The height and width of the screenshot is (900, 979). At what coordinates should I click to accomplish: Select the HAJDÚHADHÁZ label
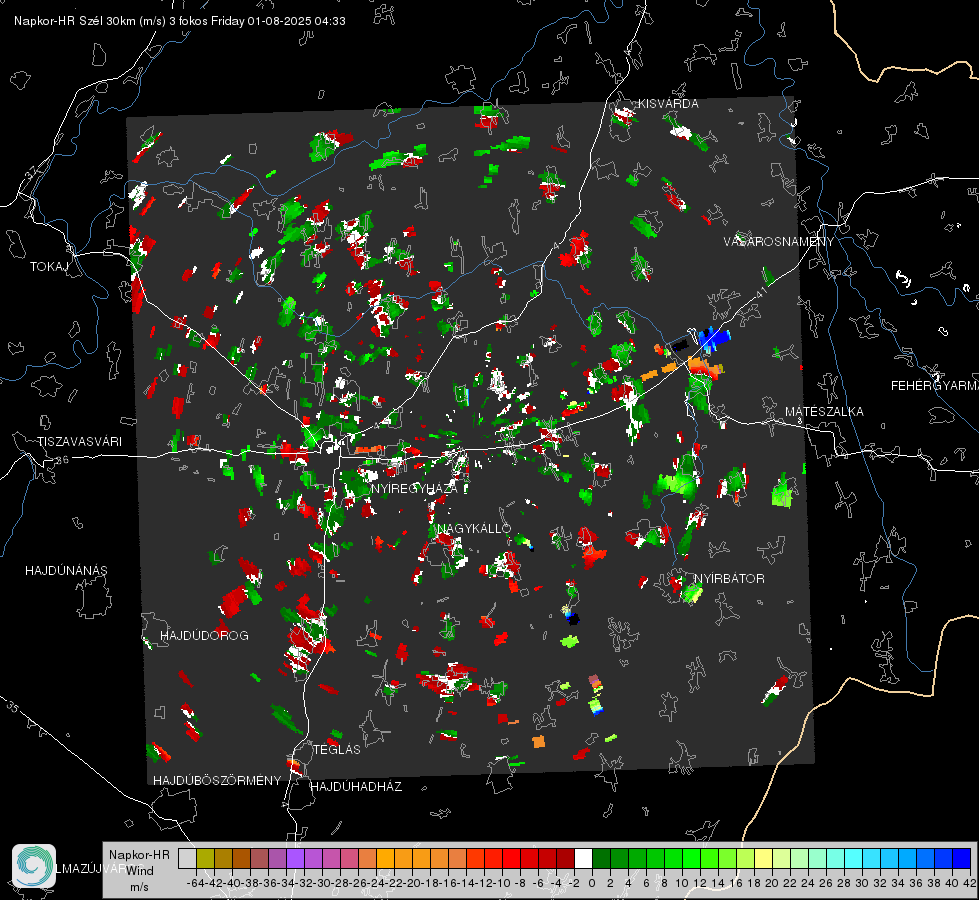pyautogui.click(x=356, y=787)
